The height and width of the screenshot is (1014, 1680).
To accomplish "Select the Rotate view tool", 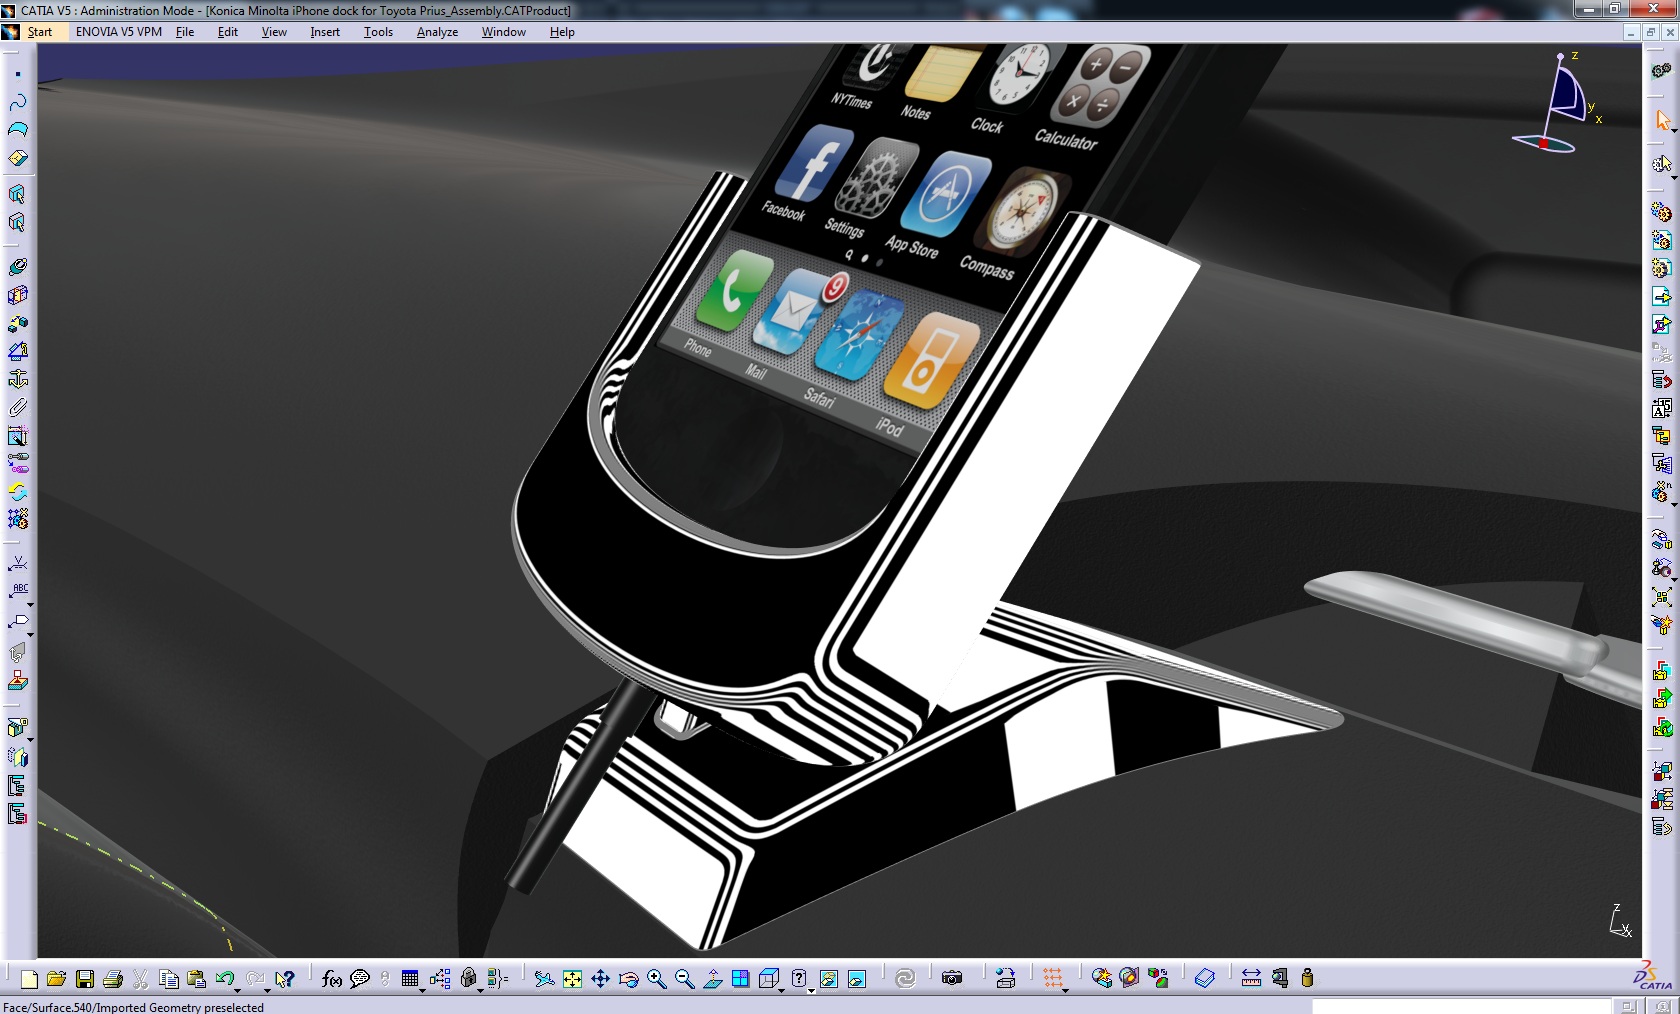I will click(628, 979).
